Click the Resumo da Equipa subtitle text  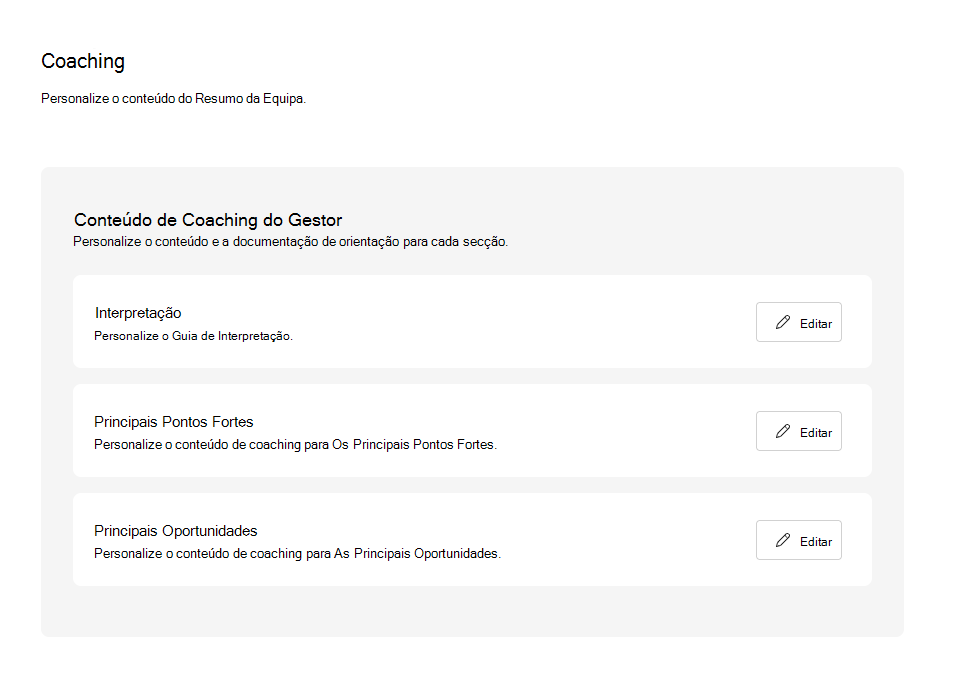click(x=173, y=99)
